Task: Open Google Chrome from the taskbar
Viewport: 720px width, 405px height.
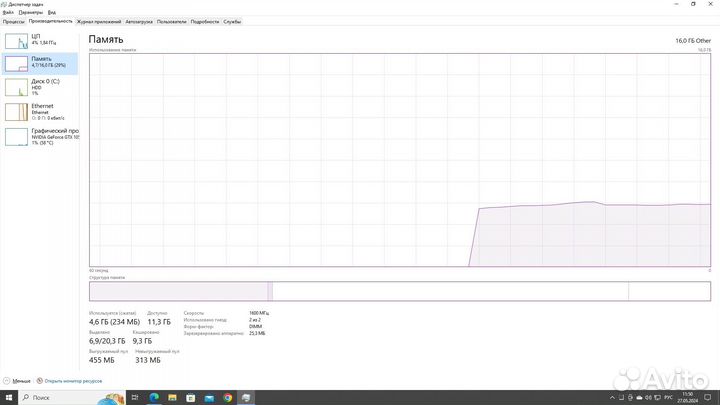Action: (228, 397)
